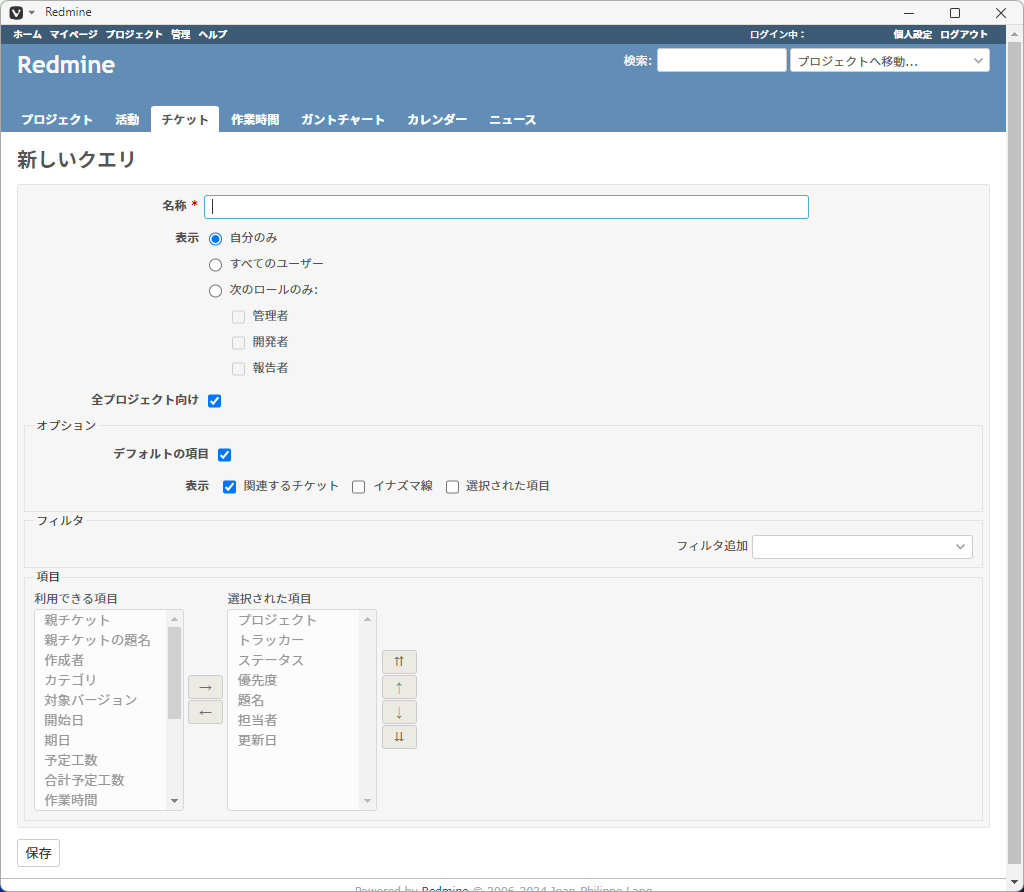The height and width of the screenshot is (892, 1024).
Task: Move selected column to top button
Action: (399, 661)
